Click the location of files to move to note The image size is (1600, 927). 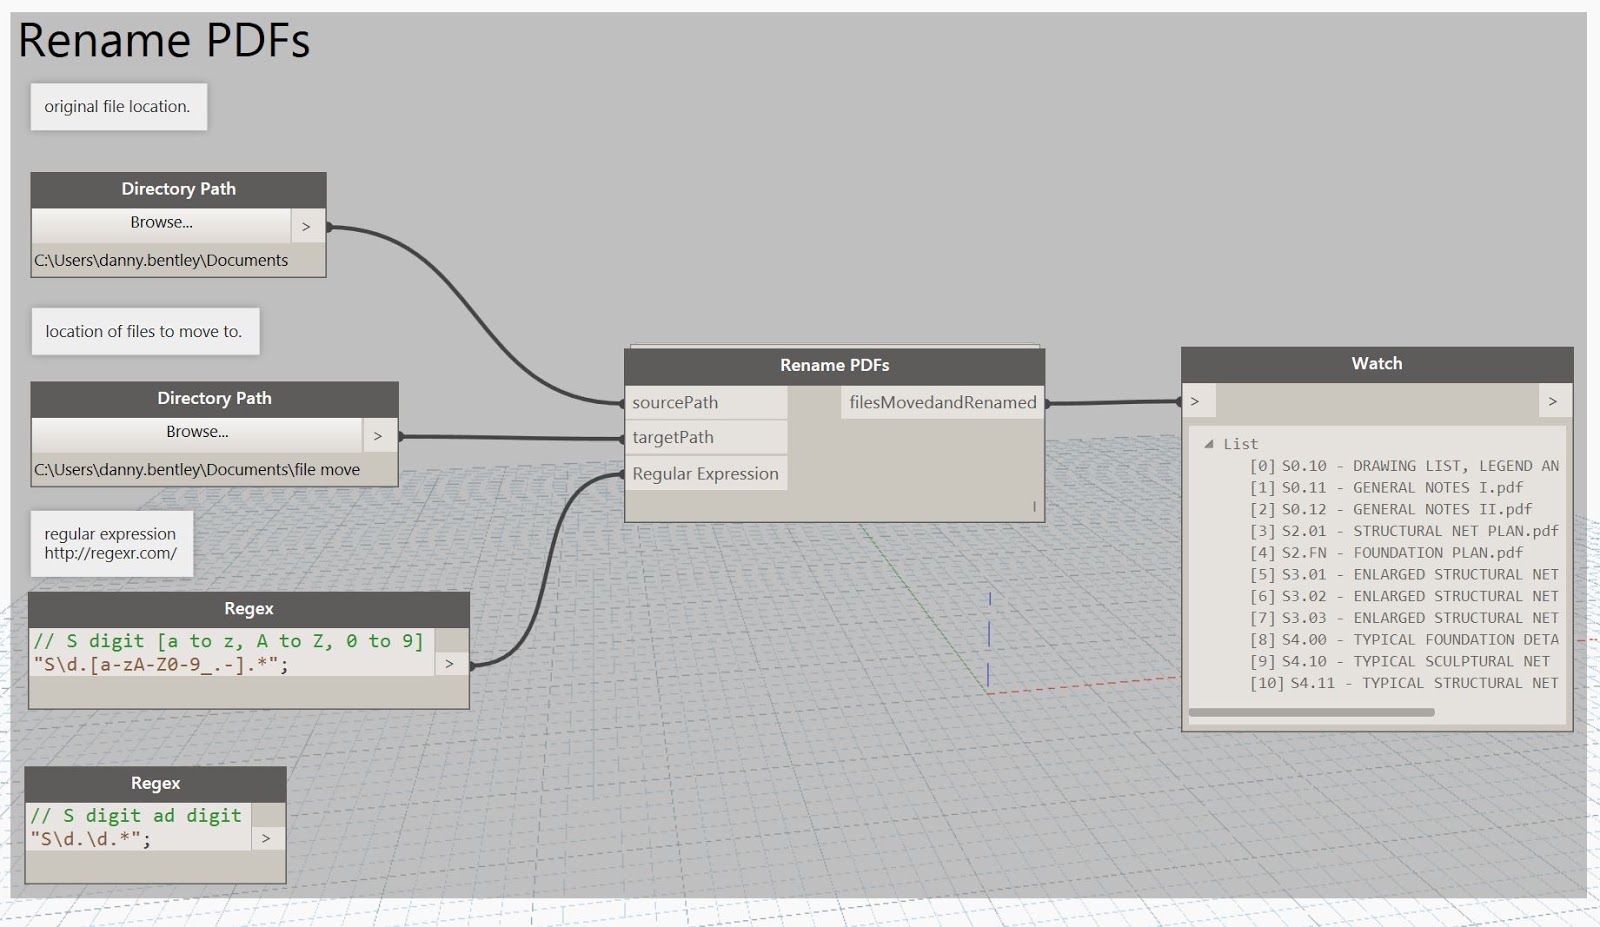[144, 331]
